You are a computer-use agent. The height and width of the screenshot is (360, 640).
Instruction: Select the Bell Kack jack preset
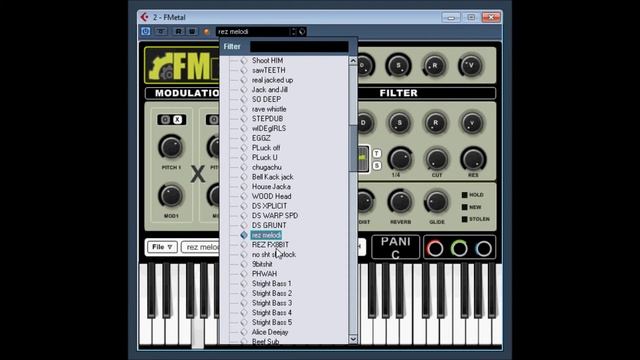[x=273, y=177]
